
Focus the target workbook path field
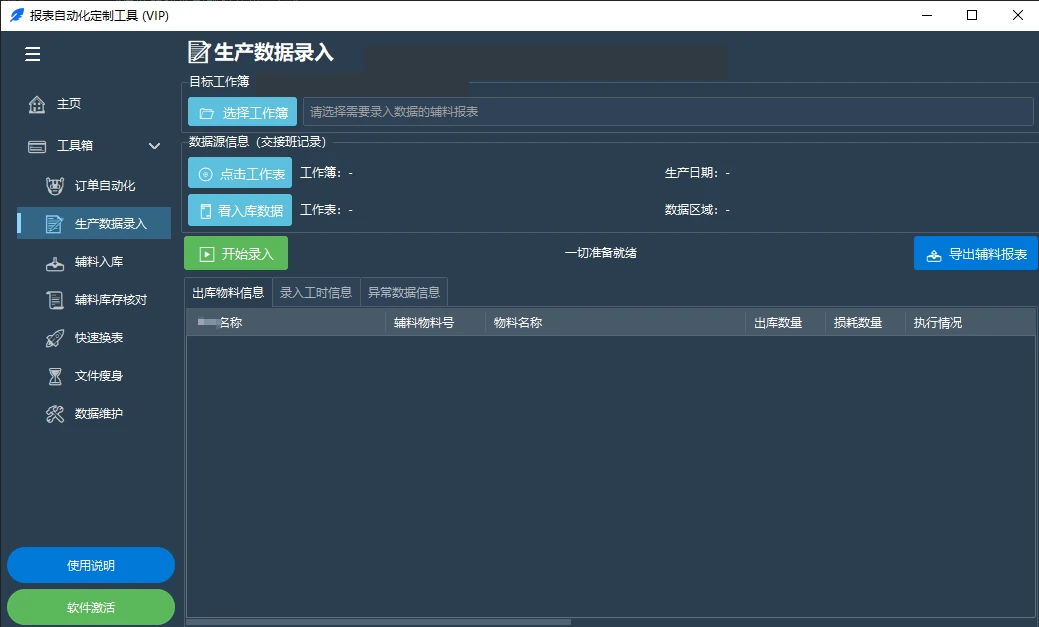pyautogui.click(x=668, y=112)
